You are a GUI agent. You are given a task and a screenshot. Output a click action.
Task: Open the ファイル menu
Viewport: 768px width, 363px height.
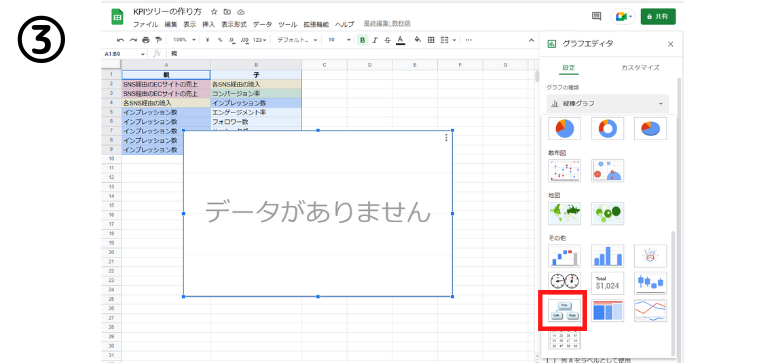(145, 24)
